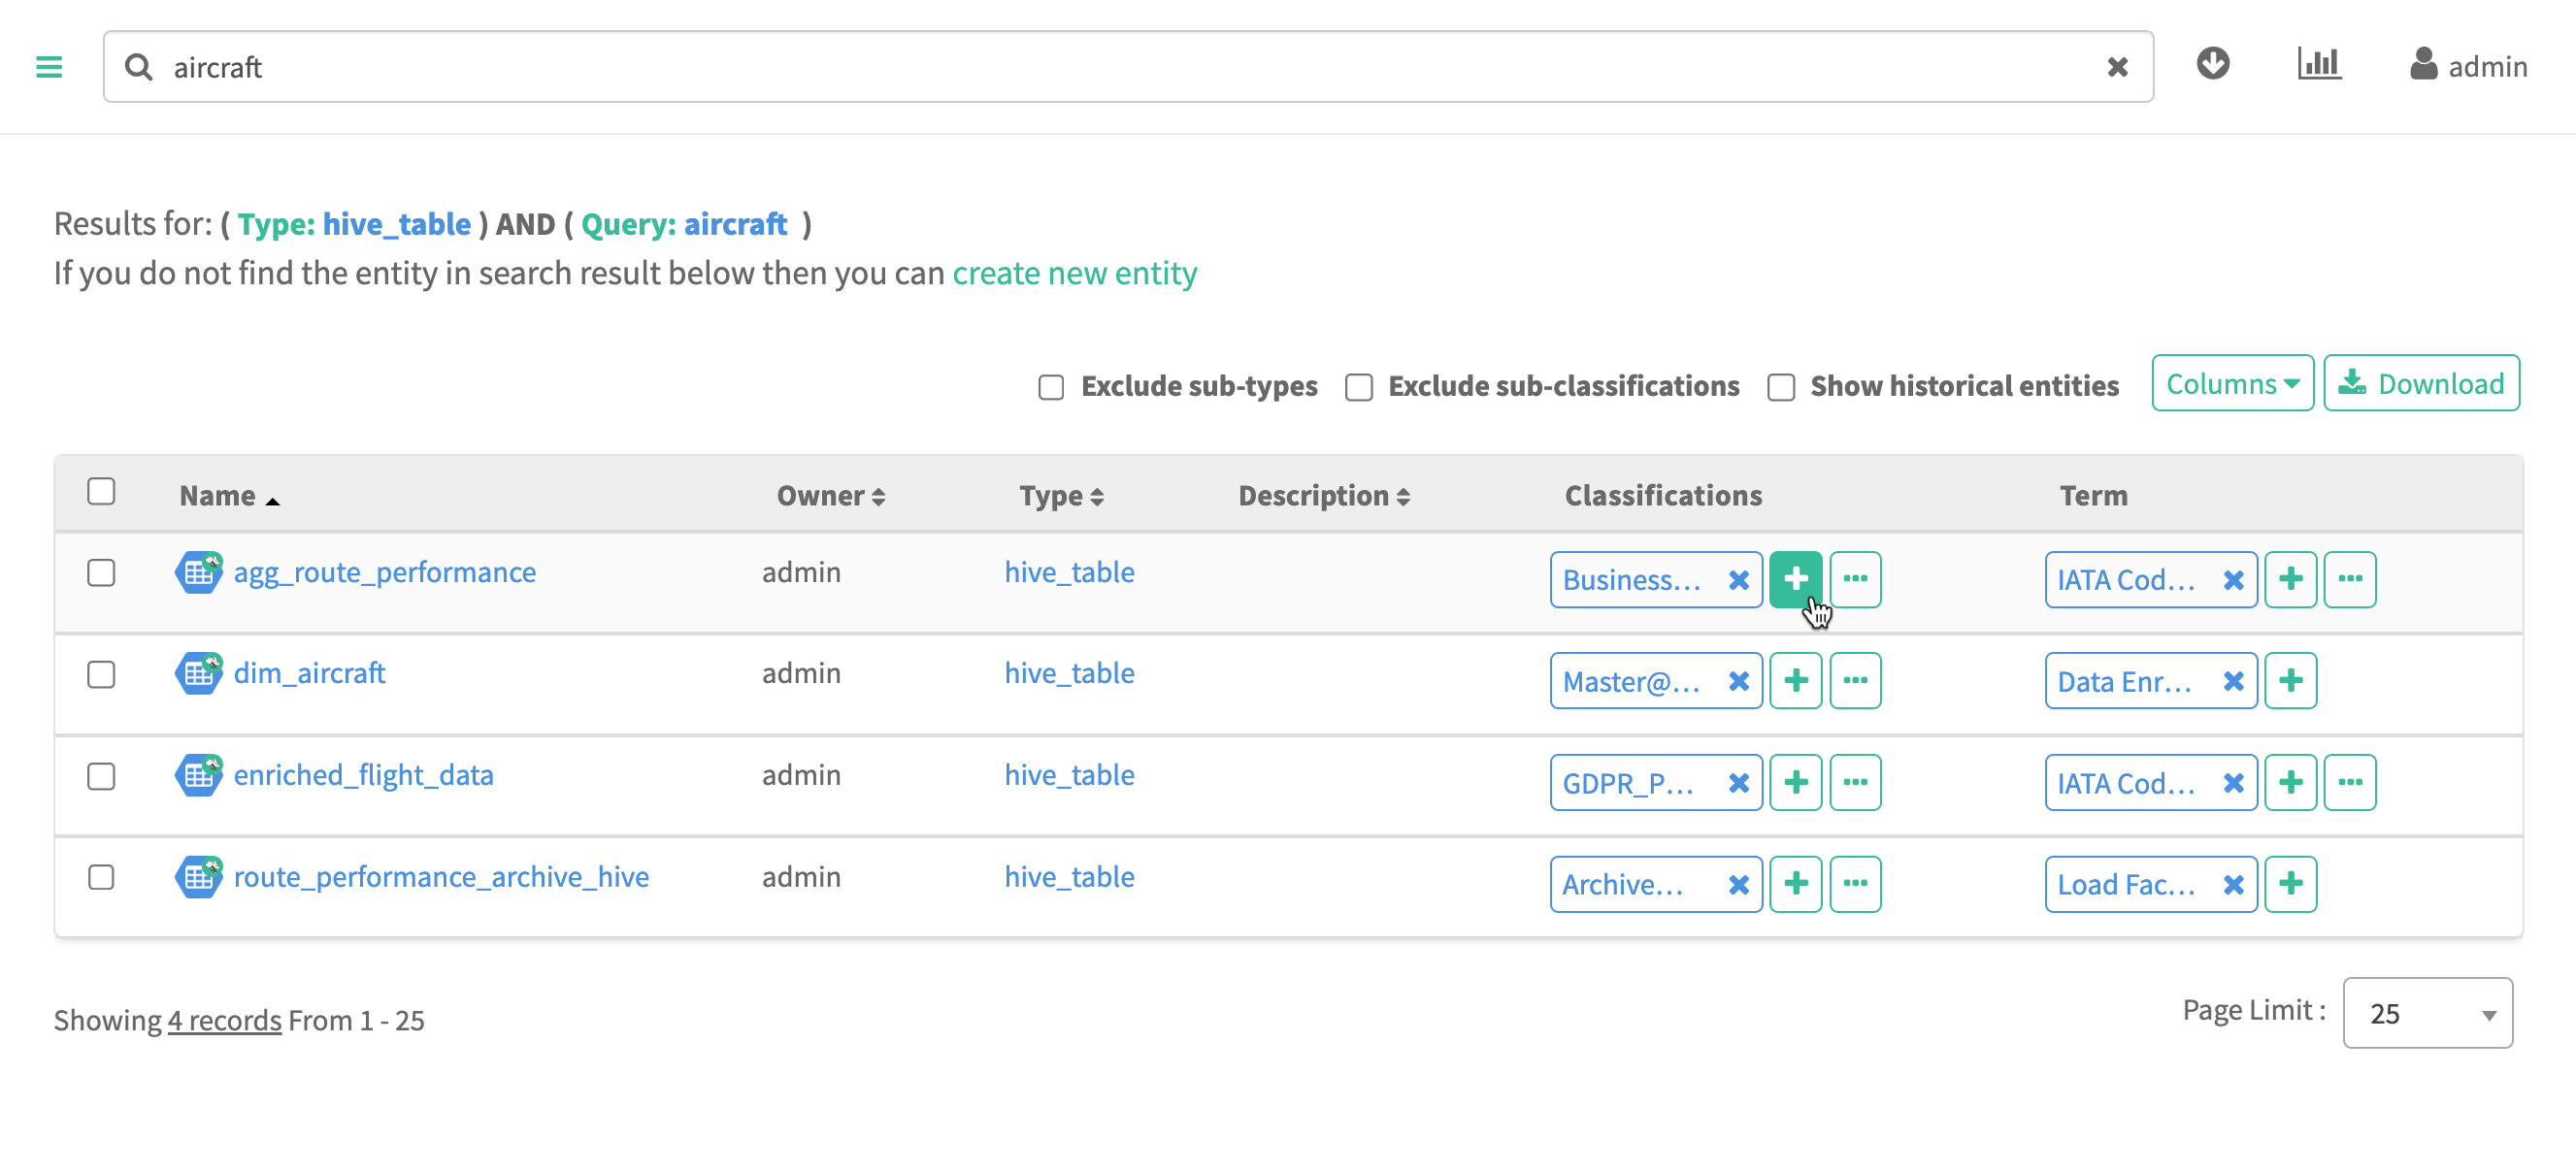The image size is (2576, 1172).
Task: Open the Page Limit dropdown
Action: click(2427, 1014)
